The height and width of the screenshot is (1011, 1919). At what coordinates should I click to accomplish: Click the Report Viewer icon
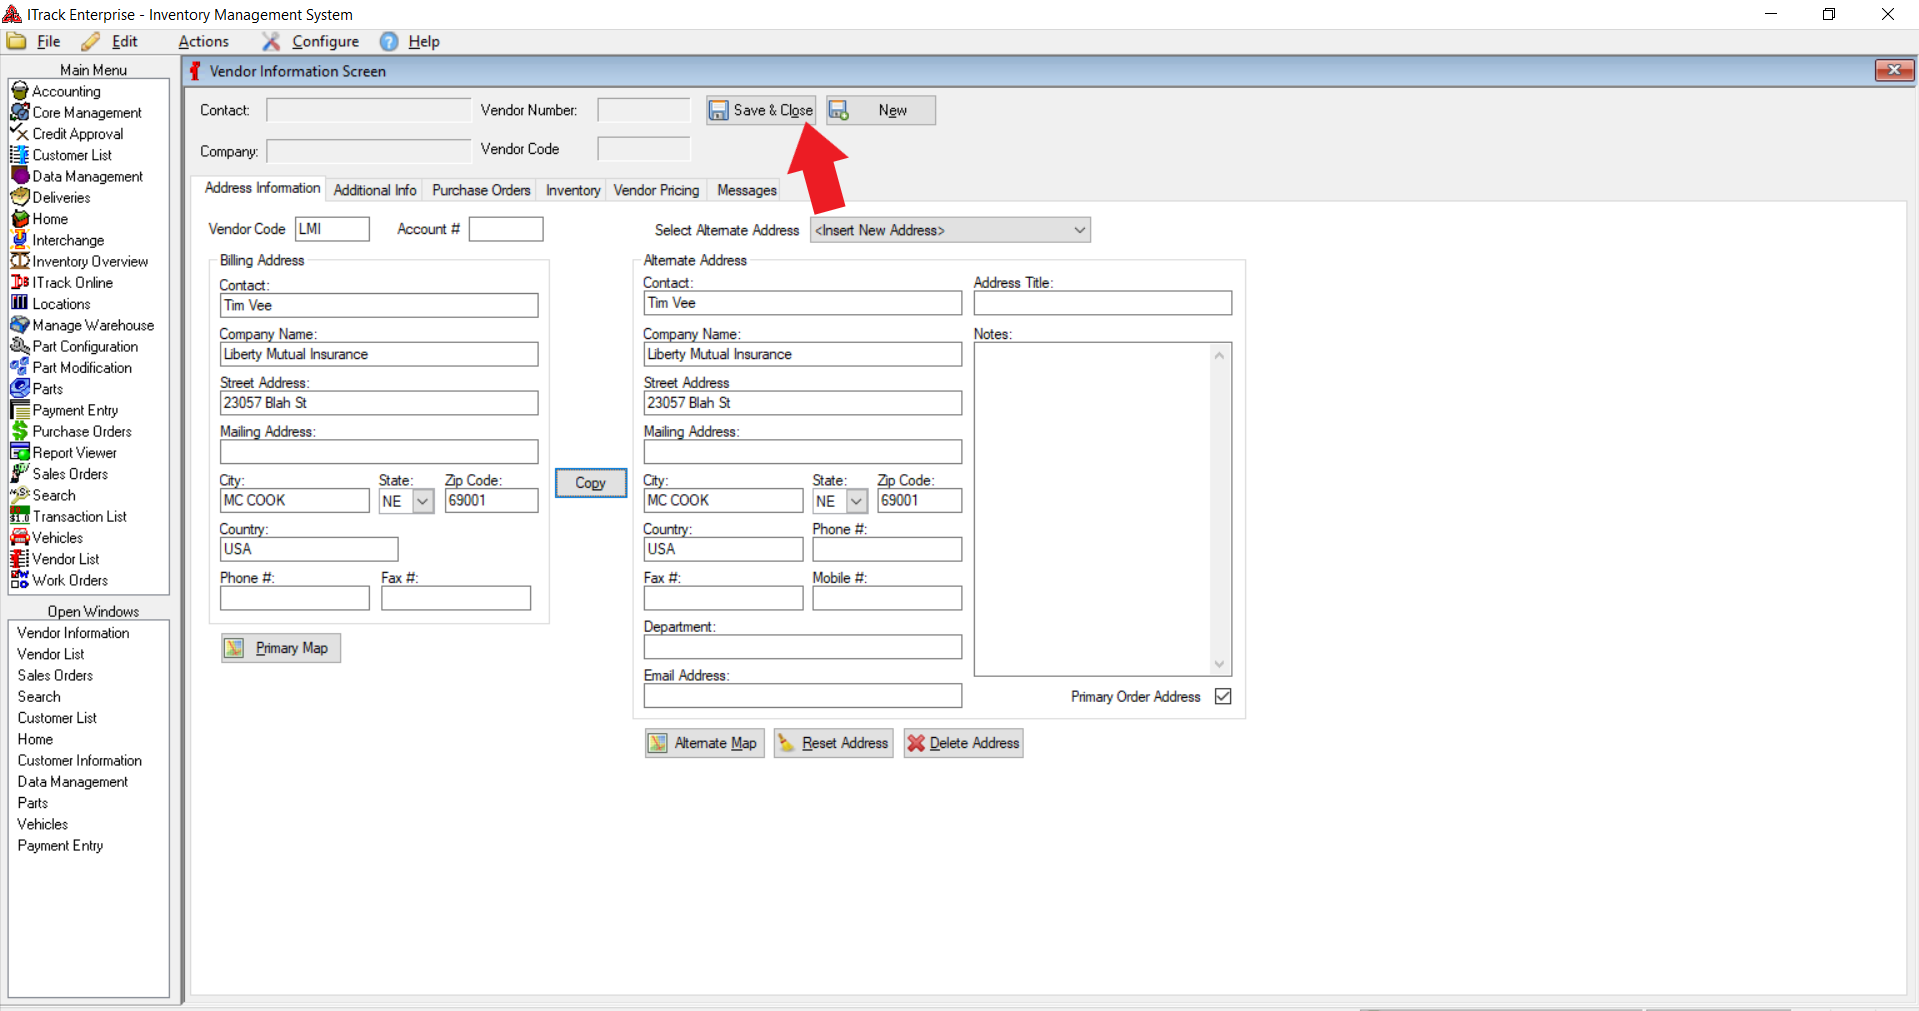point(19,453)
